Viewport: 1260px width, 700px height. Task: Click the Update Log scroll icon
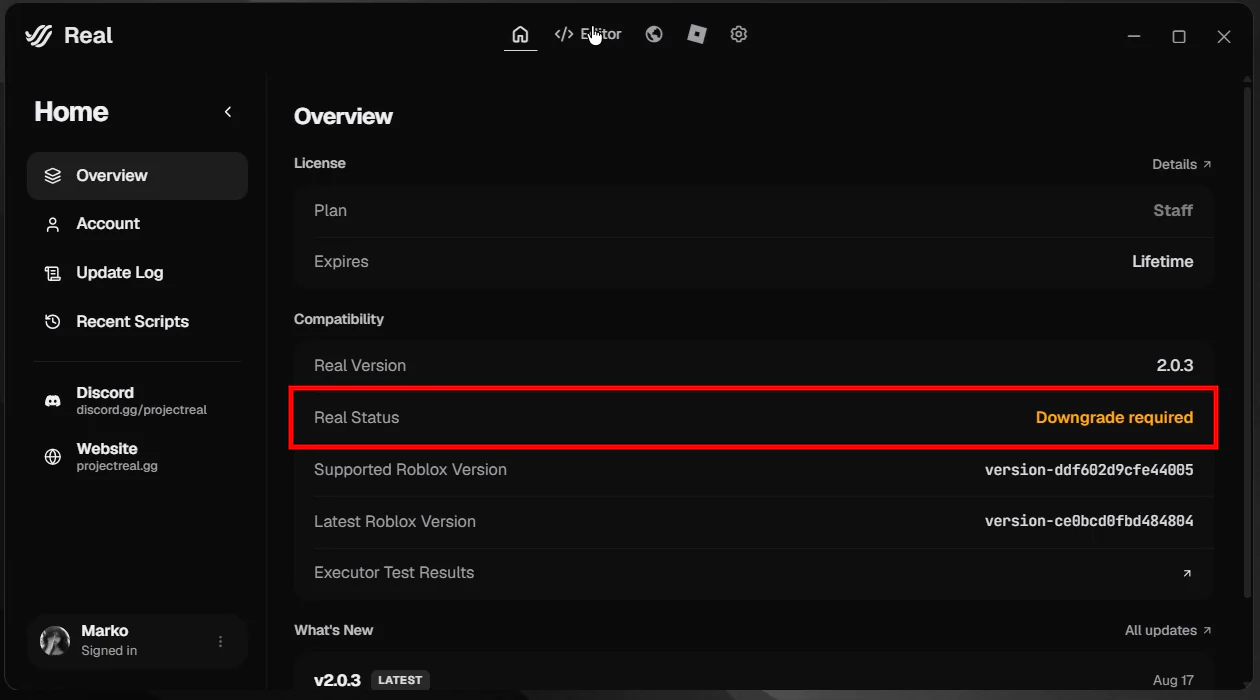[53, 273]
